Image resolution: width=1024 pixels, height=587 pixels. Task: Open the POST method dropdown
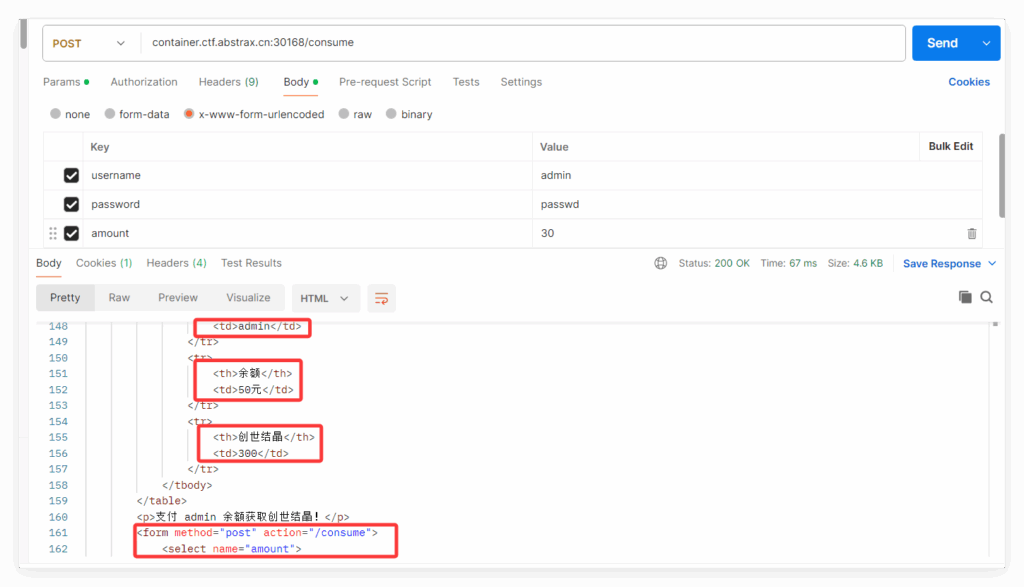click(90, 43)
